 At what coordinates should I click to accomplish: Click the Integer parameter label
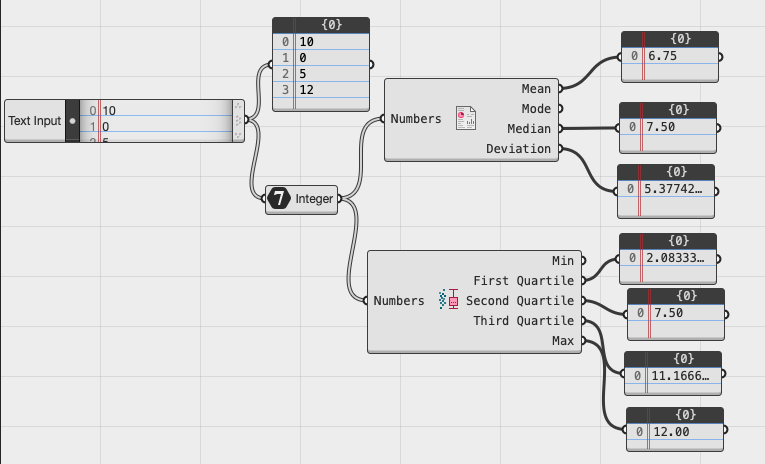[314, 199]
